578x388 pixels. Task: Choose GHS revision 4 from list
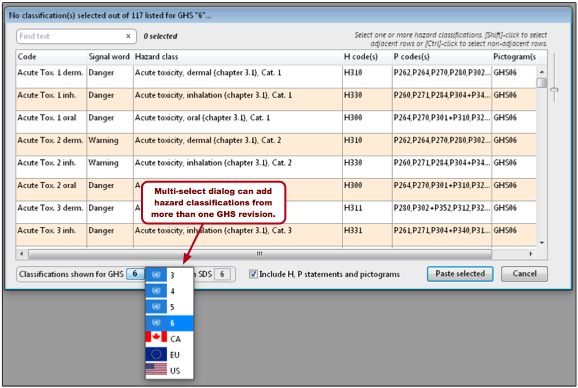coord(169,291)
